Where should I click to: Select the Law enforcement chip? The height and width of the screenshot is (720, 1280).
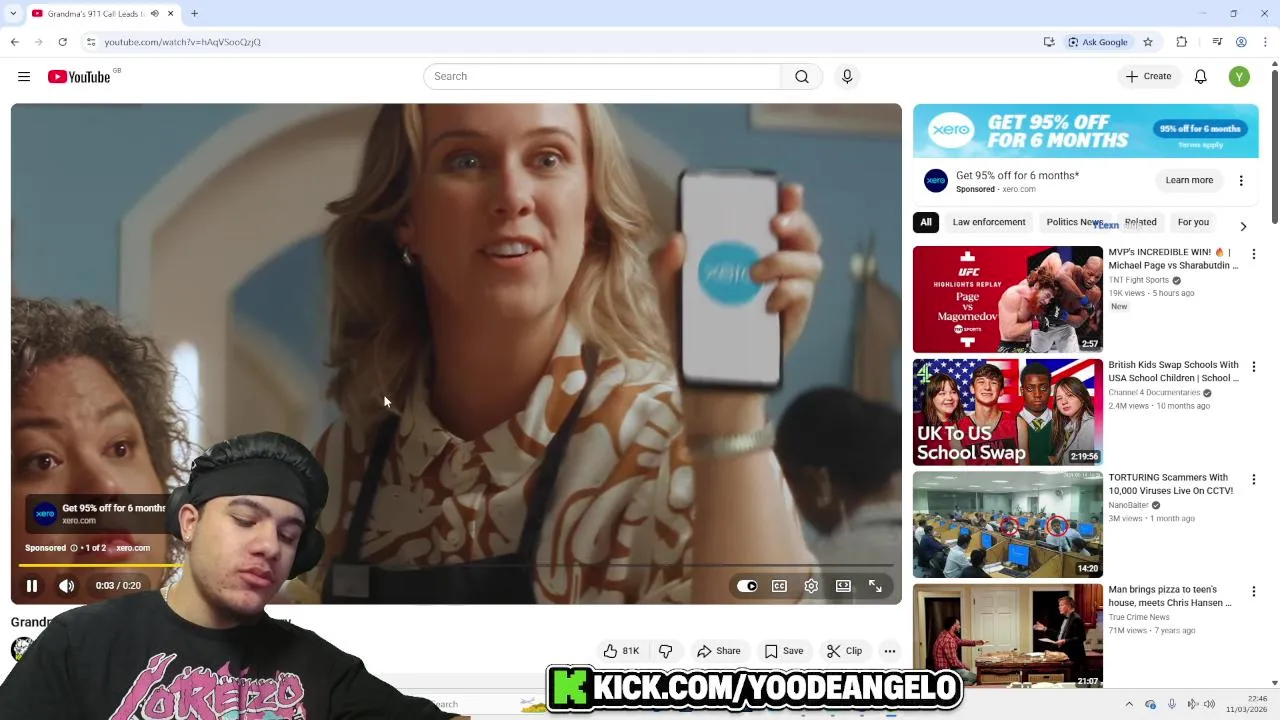point(989,222)
